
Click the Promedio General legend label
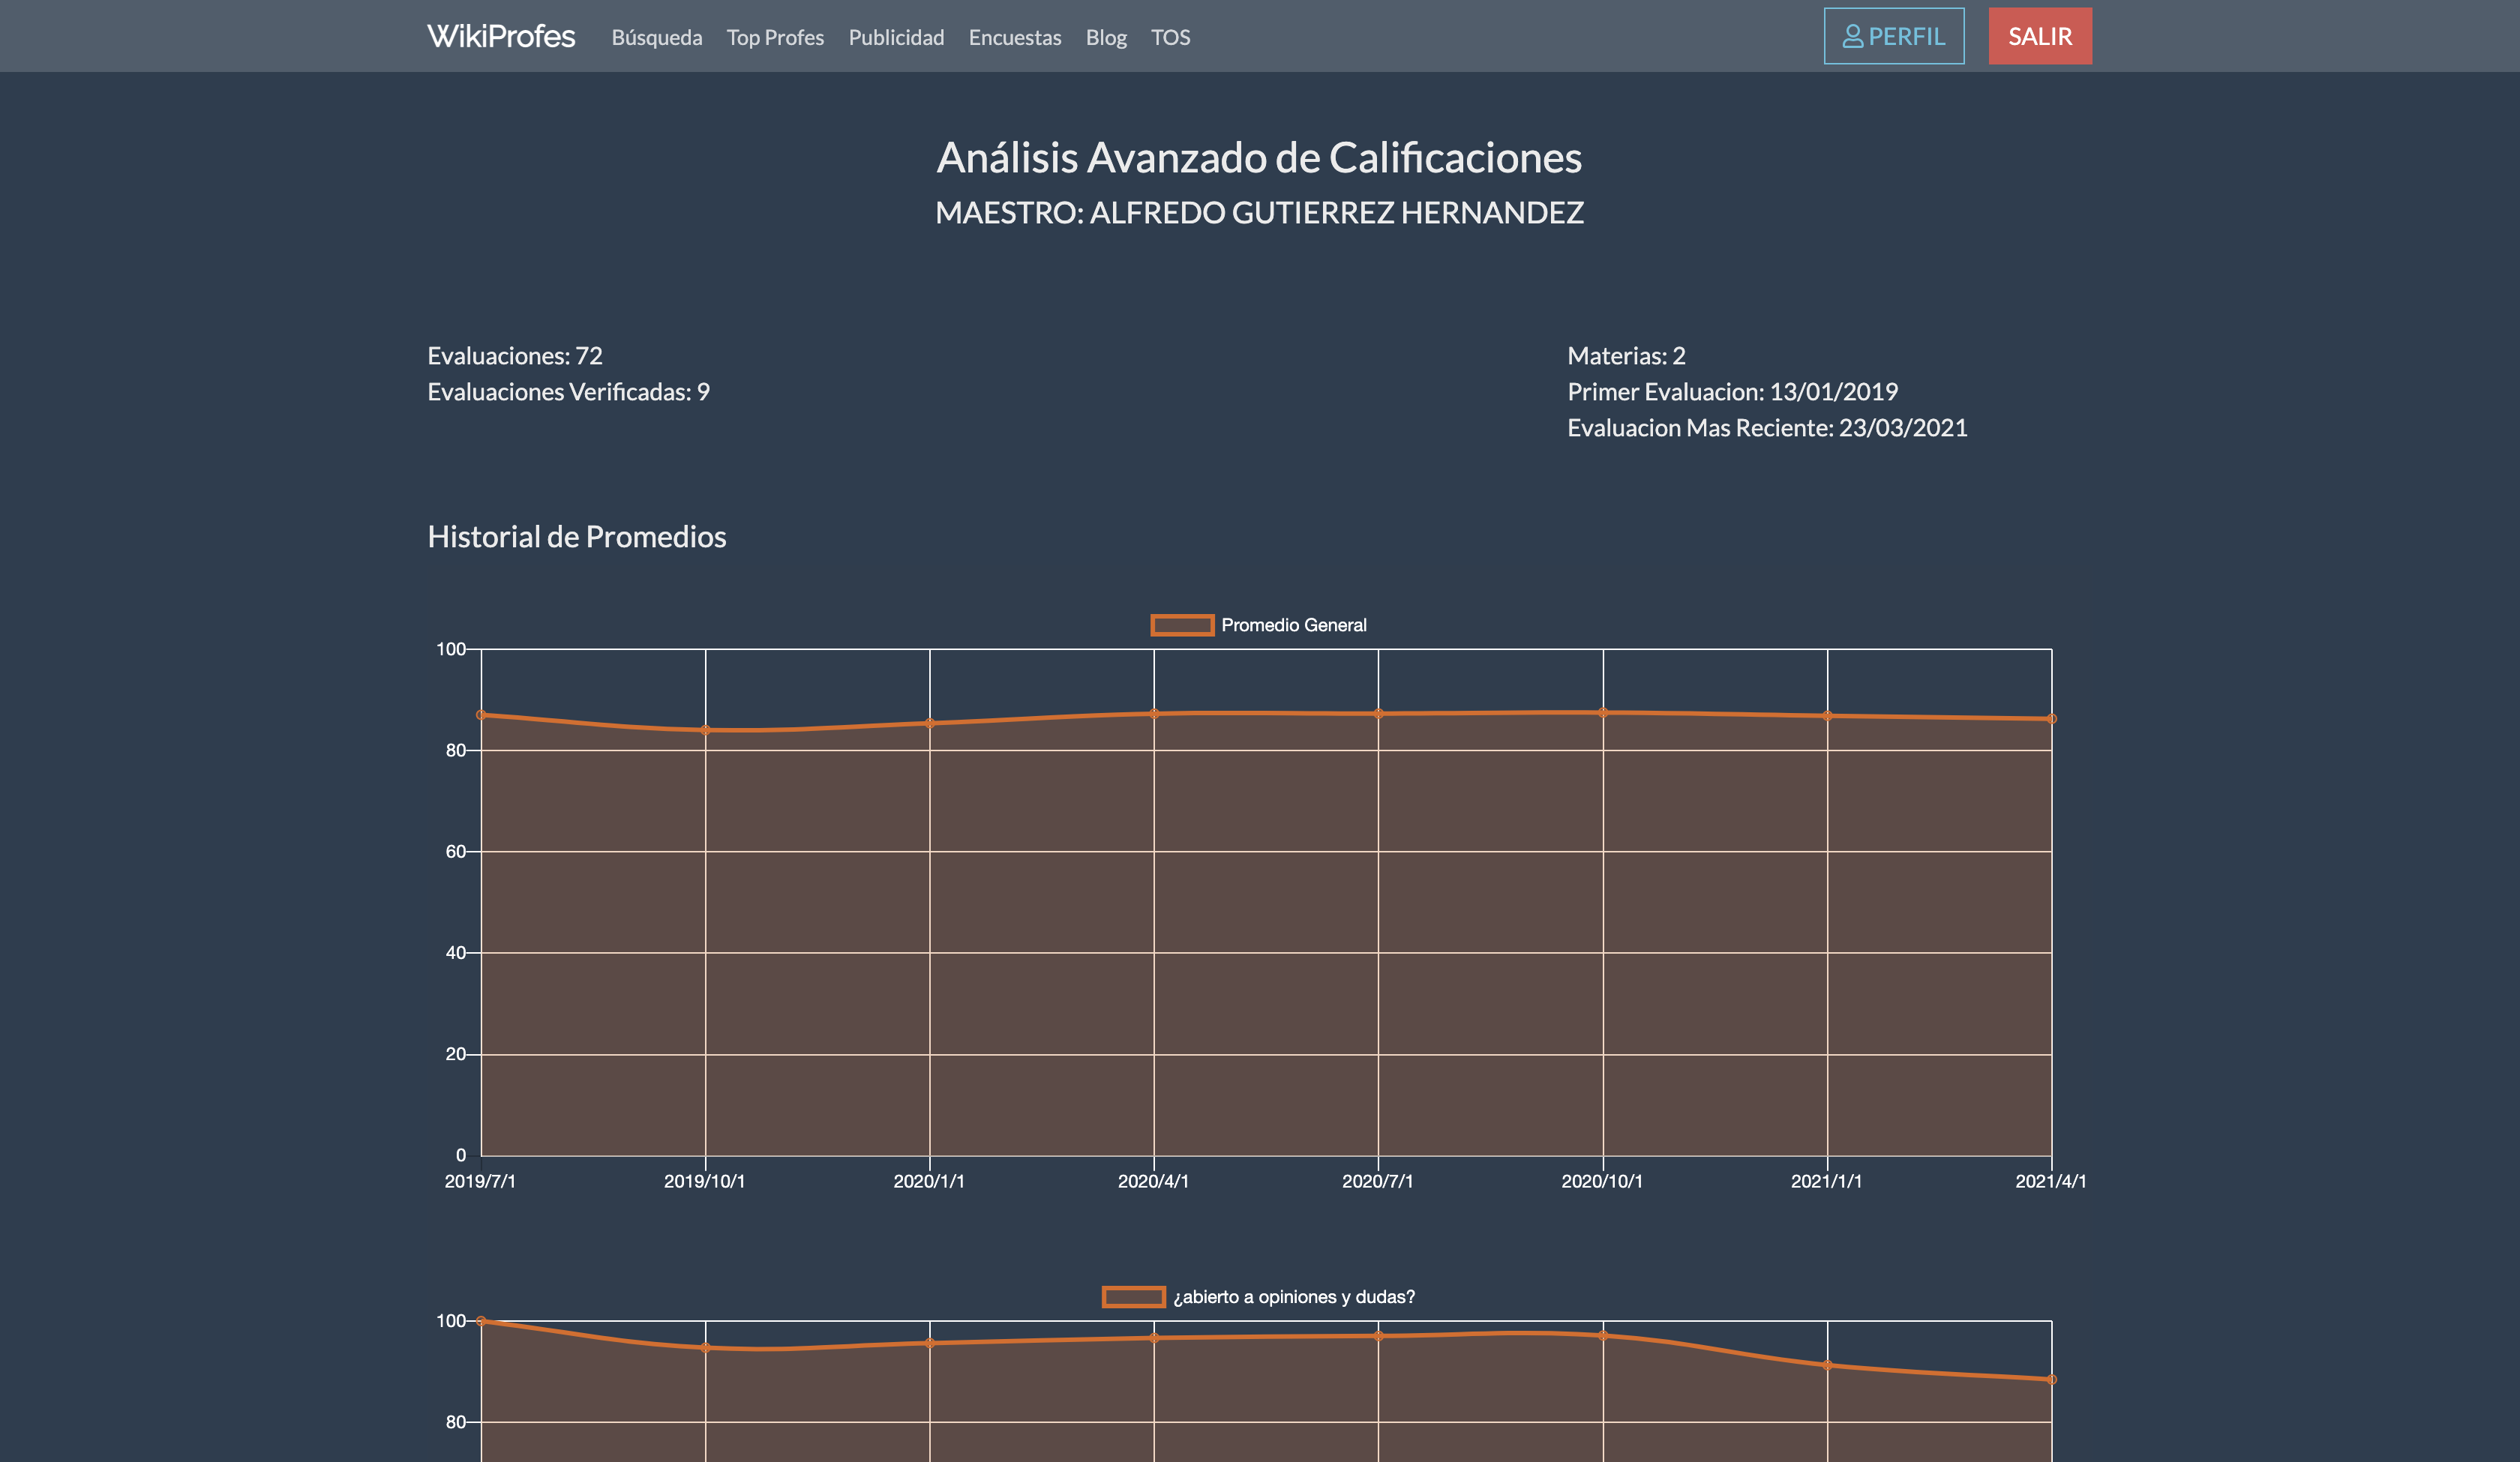[1293, 625]
